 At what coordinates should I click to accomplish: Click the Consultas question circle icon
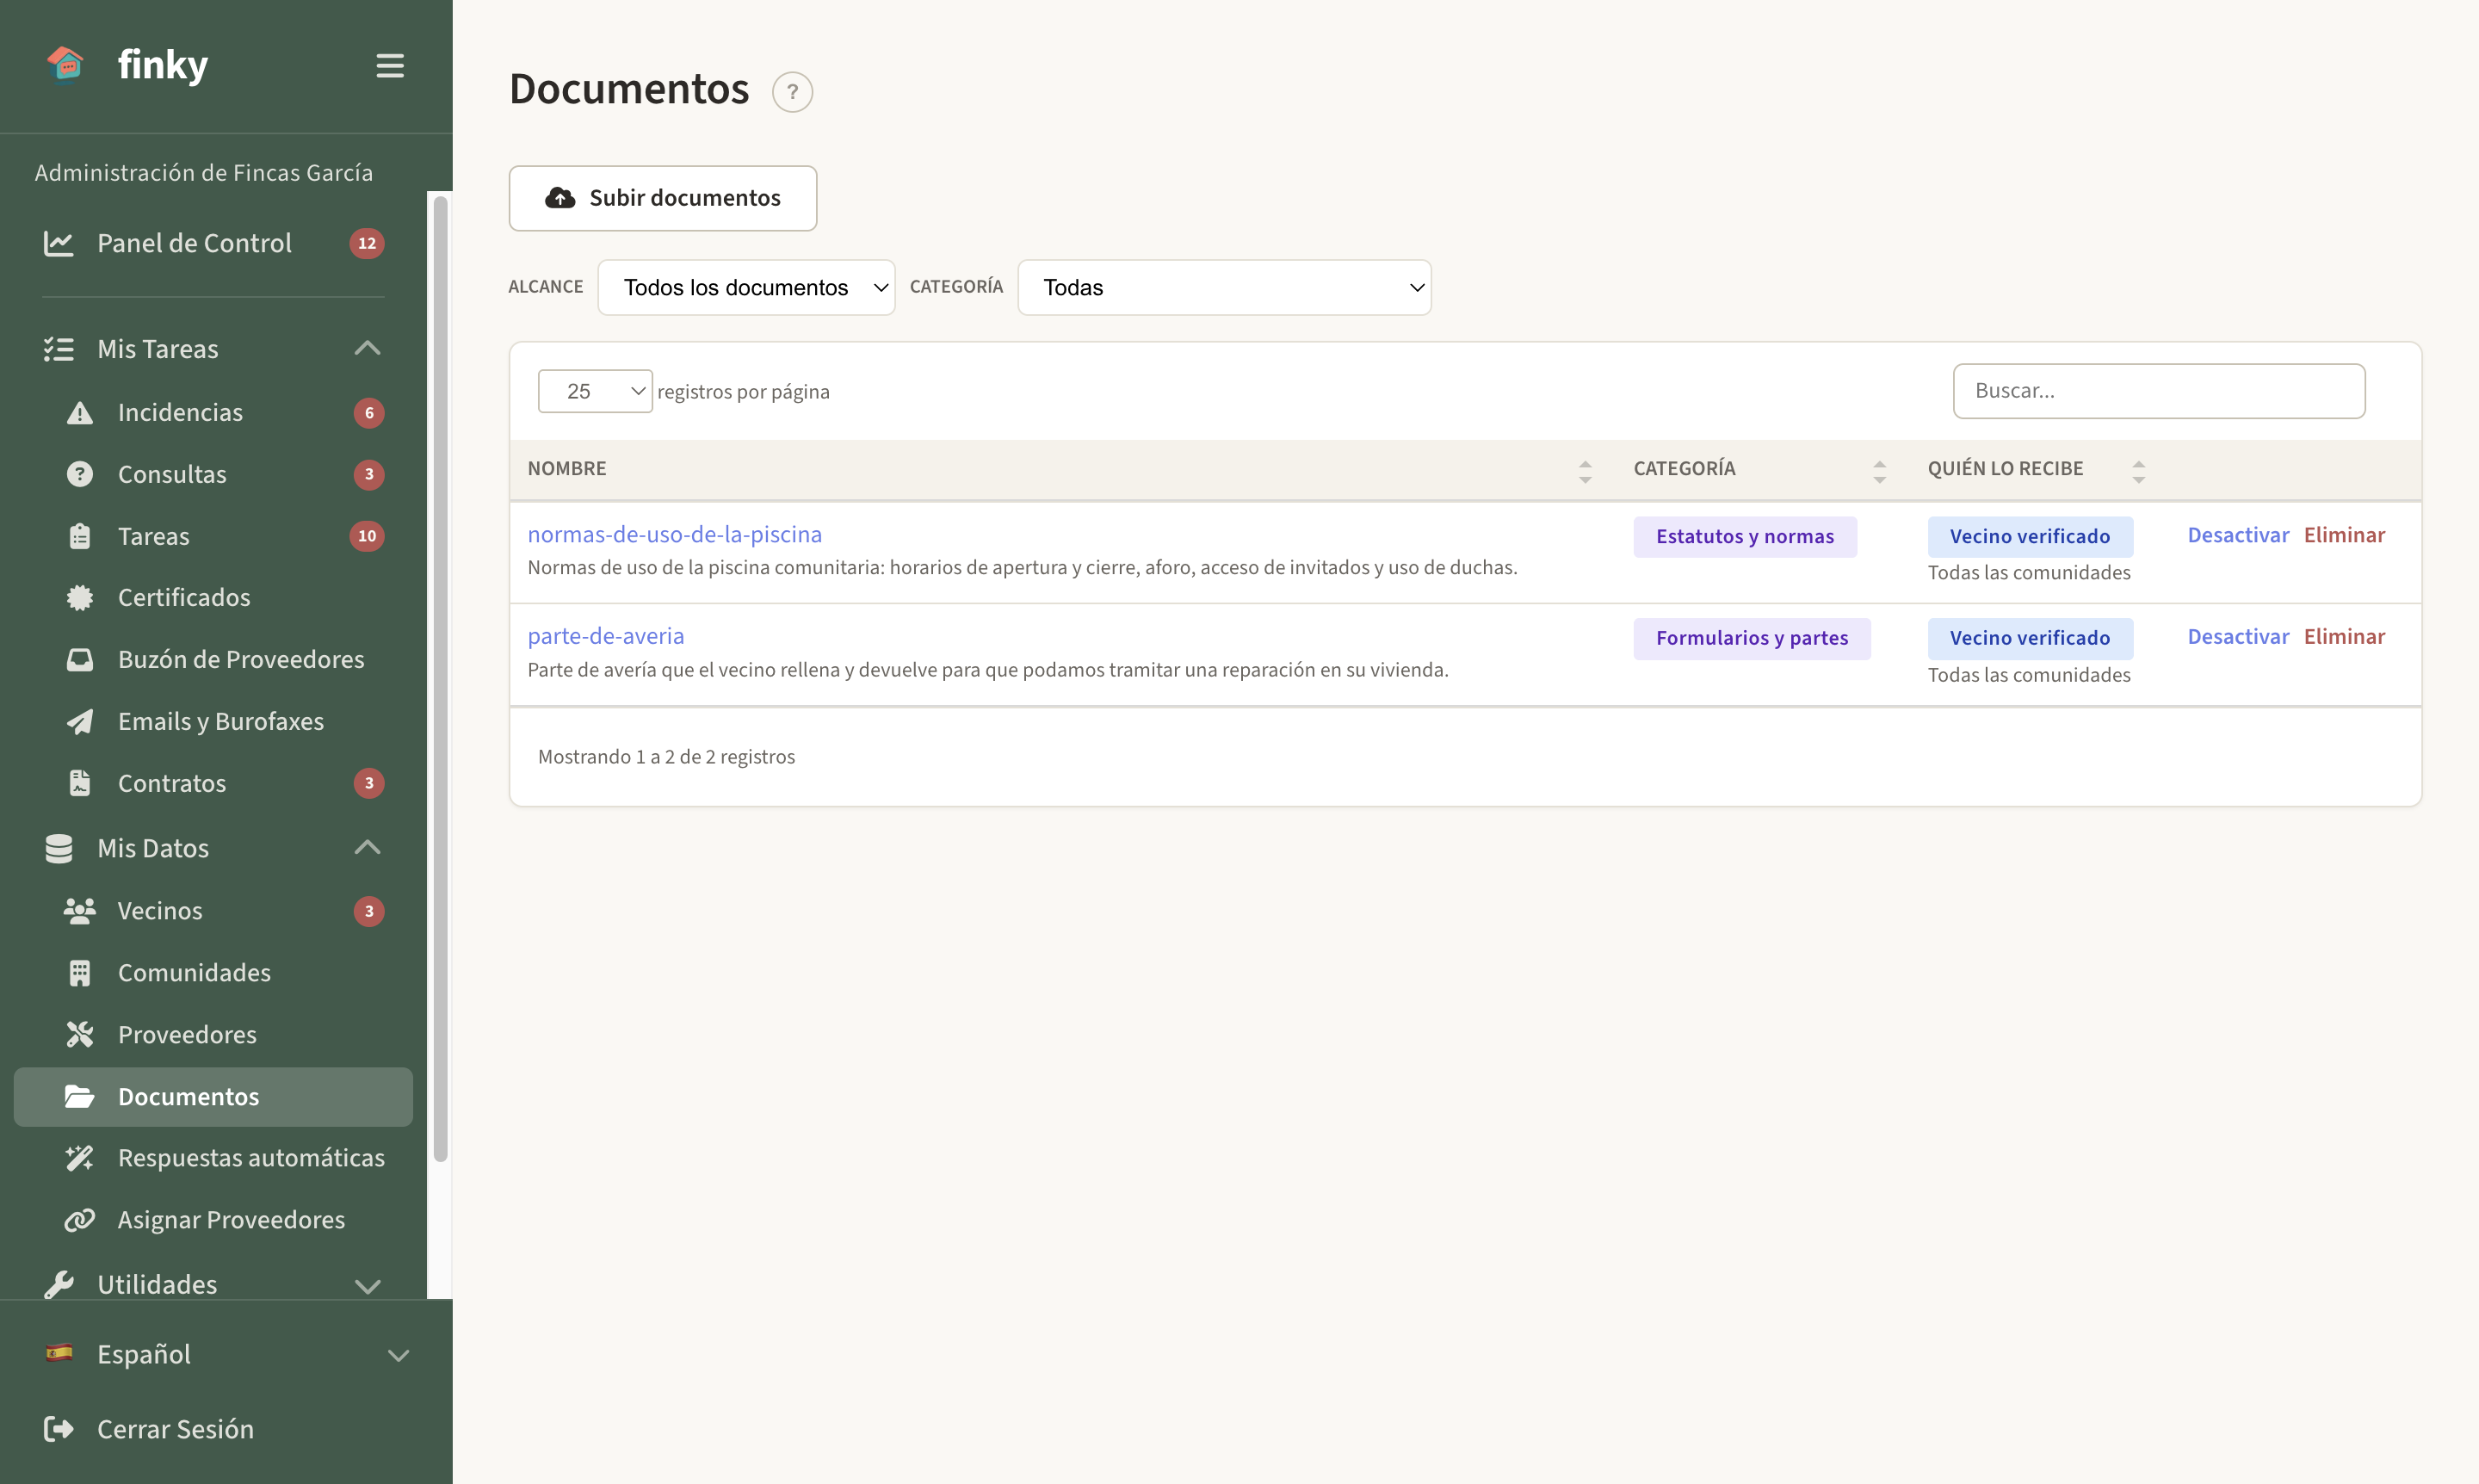80,474
